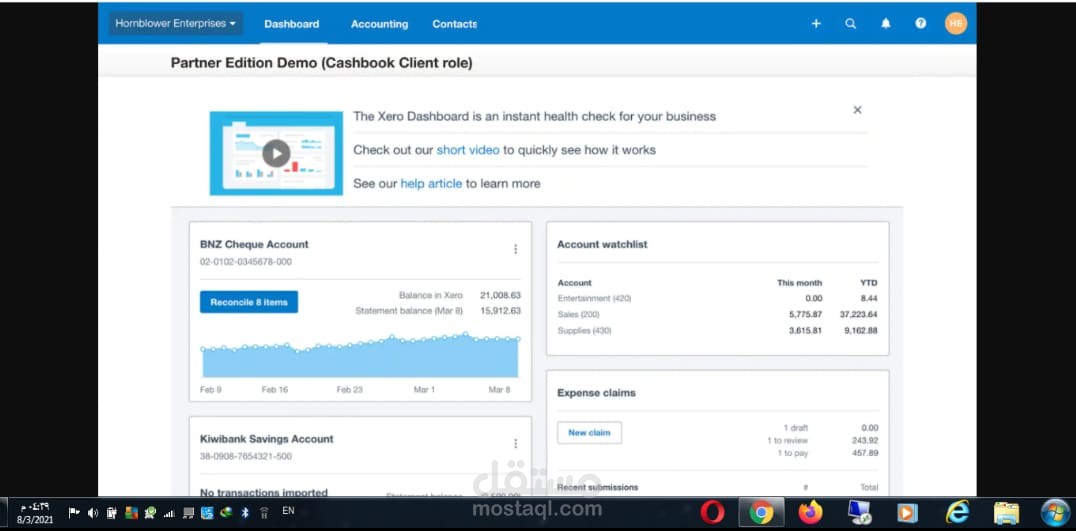Click the Supplies this month value 3,615.81

point(803,330)
